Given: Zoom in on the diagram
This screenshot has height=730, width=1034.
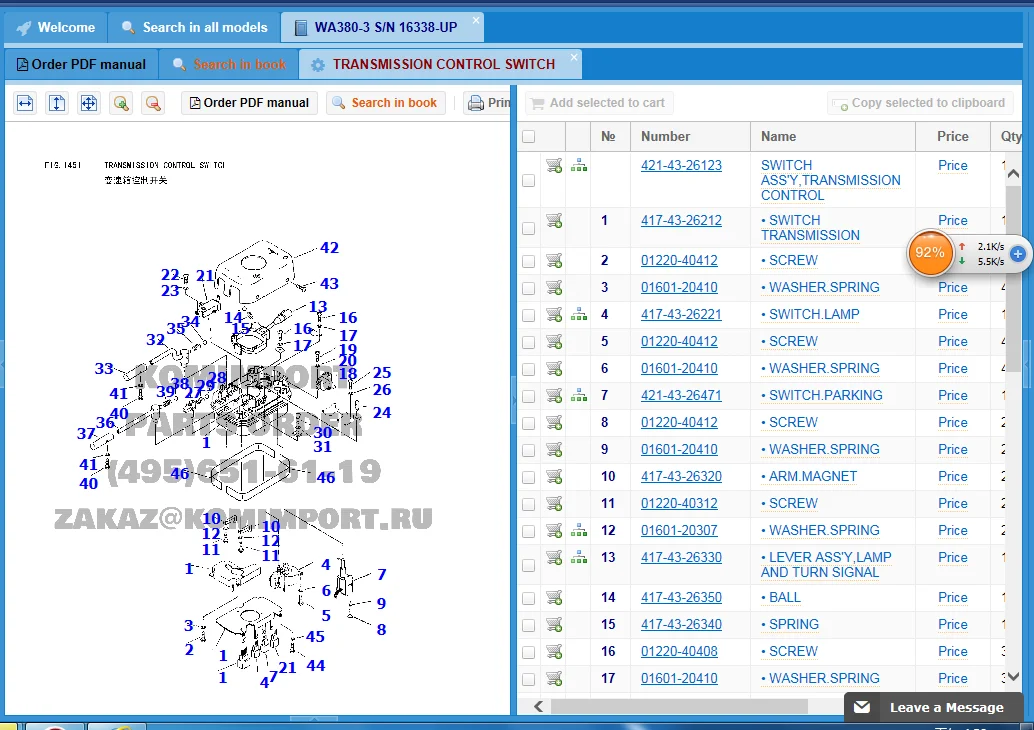Looking at the screenshot, I should 121,103.
